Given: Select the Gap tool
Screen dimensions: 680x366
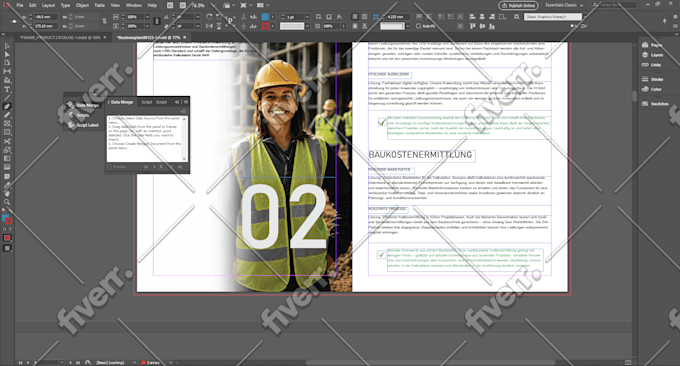Looking at the screenshot, I should (7, 72).
